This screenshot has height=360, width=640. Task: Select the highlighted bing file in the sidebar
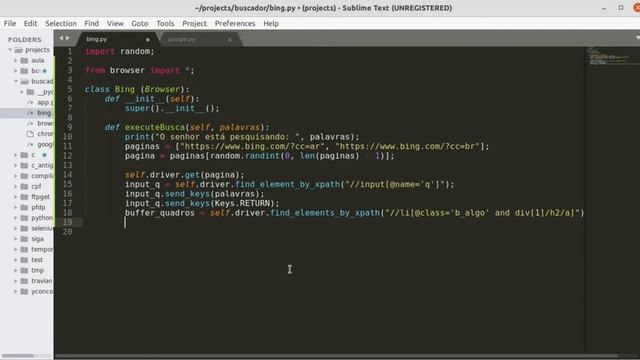click(x=27, y=113)
